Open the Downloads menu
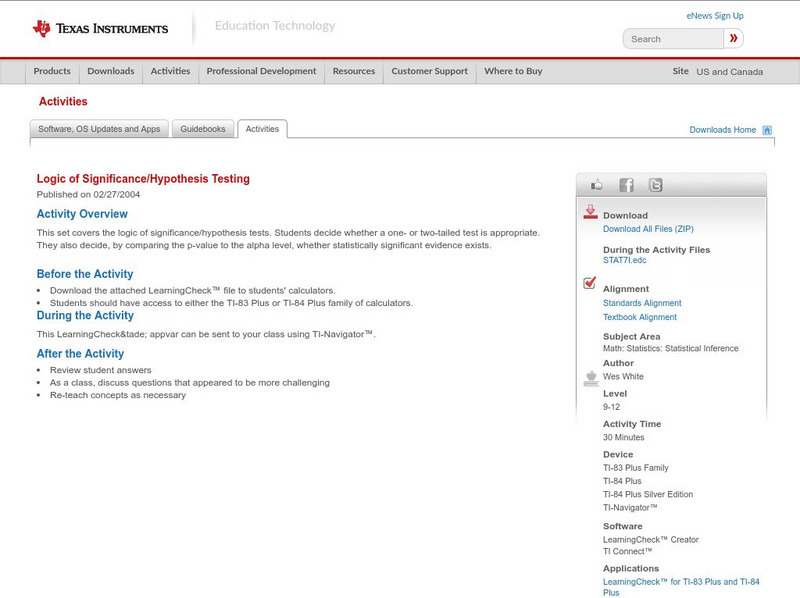 pyautogui.click(x=111, y=71)
